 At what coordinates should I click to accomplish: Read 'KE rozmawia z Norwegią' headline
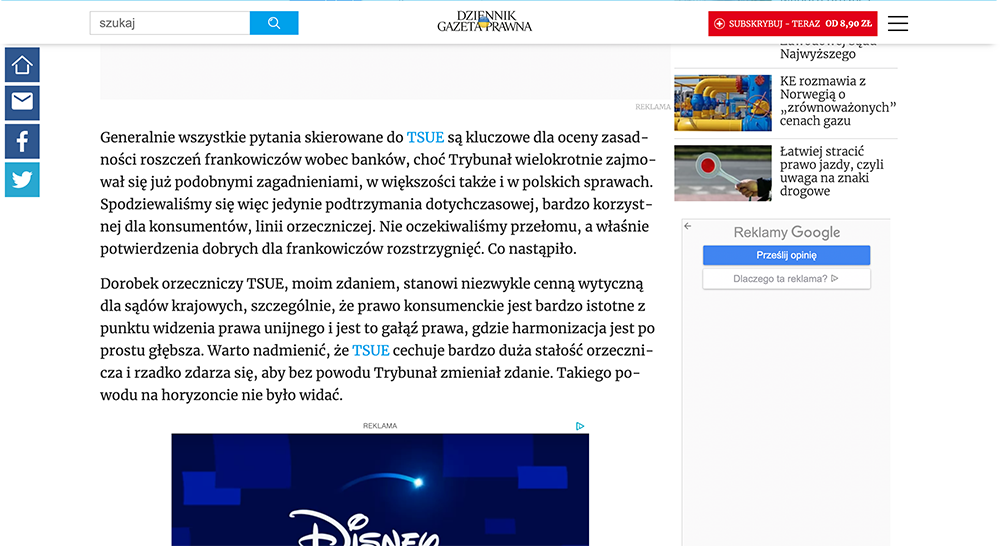tap(837, 101)
